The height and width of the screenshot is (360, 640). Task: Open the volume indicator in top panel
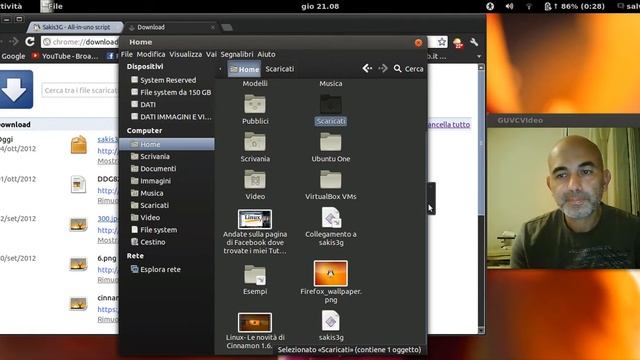pos(509,6)
